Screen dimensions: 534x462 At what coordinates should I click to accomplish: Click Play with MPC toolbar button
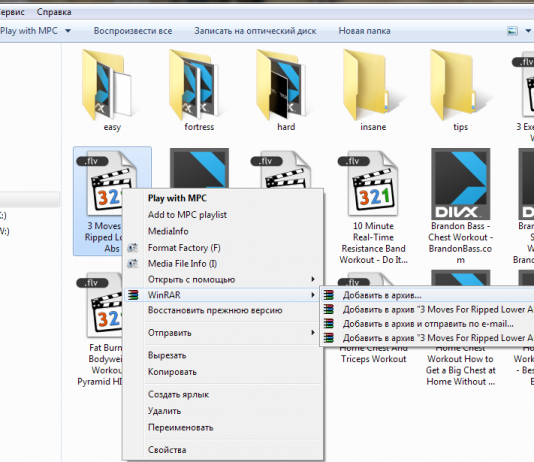[x=29, y=31]
